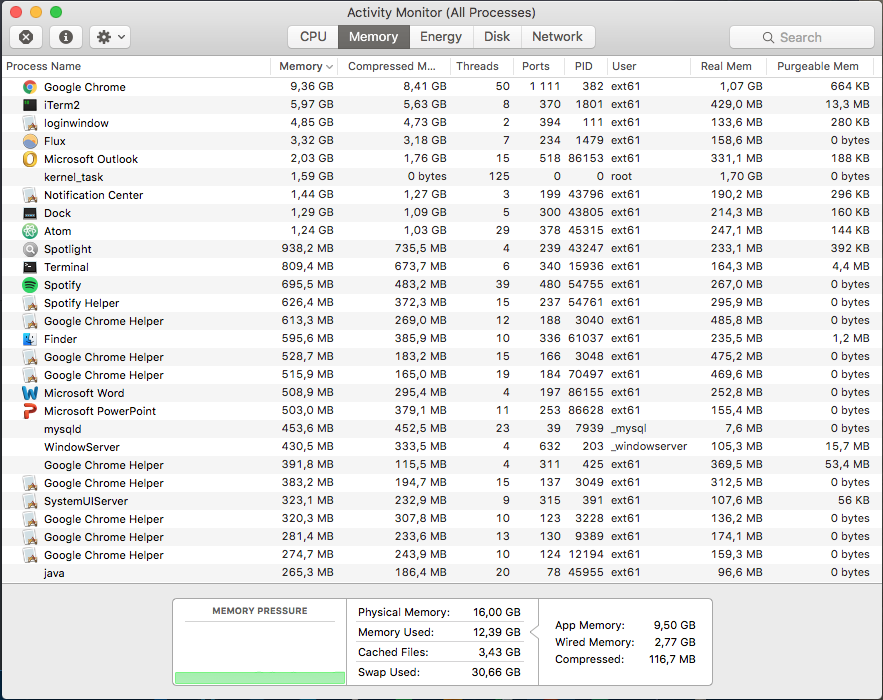Select the Flux app icon
The height and width of the screenshot is (700, 883).
point(30,141)
